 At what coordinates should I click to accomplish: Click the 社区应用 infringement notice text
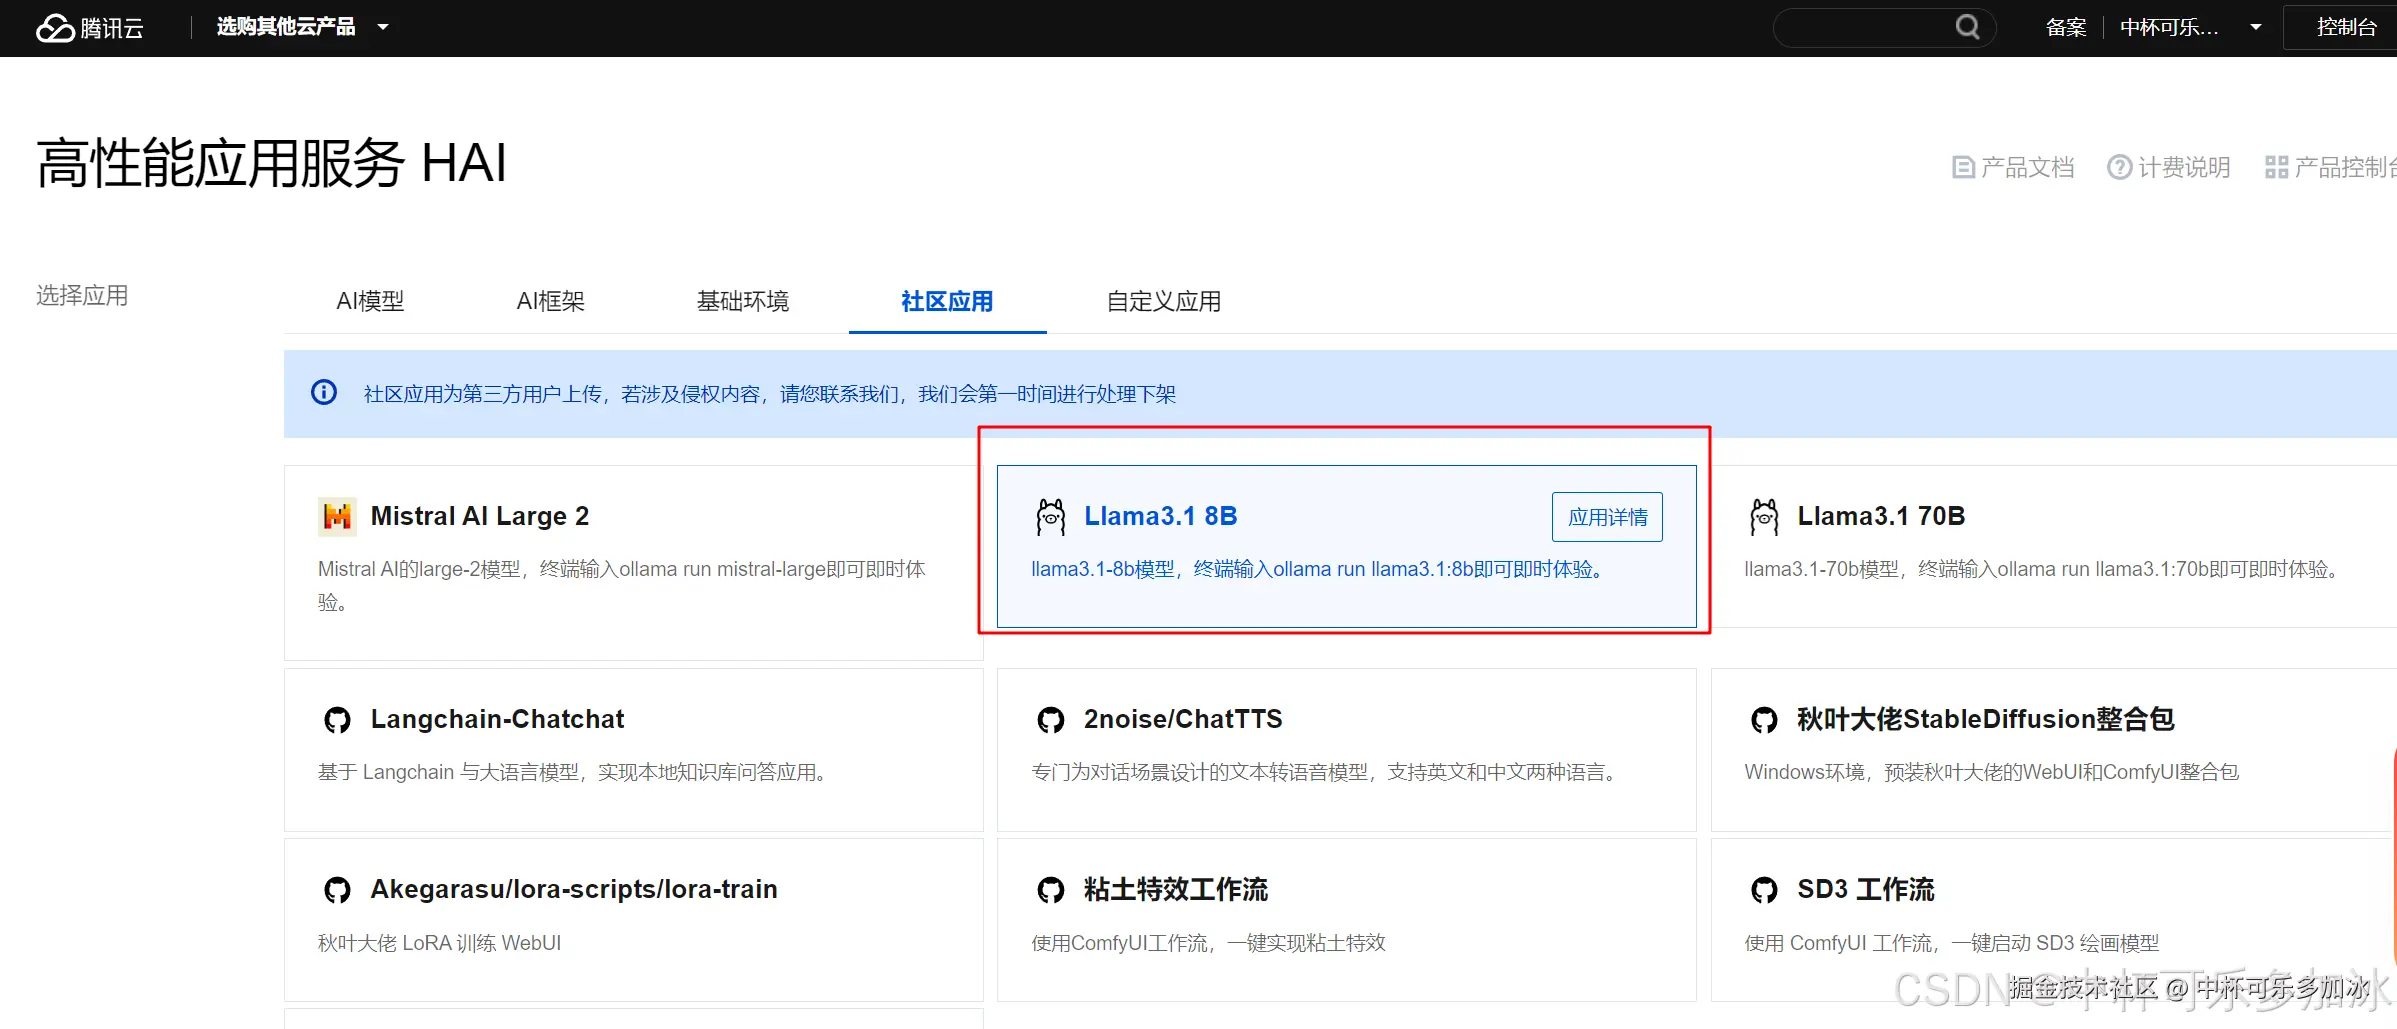[x=770, y=394]
